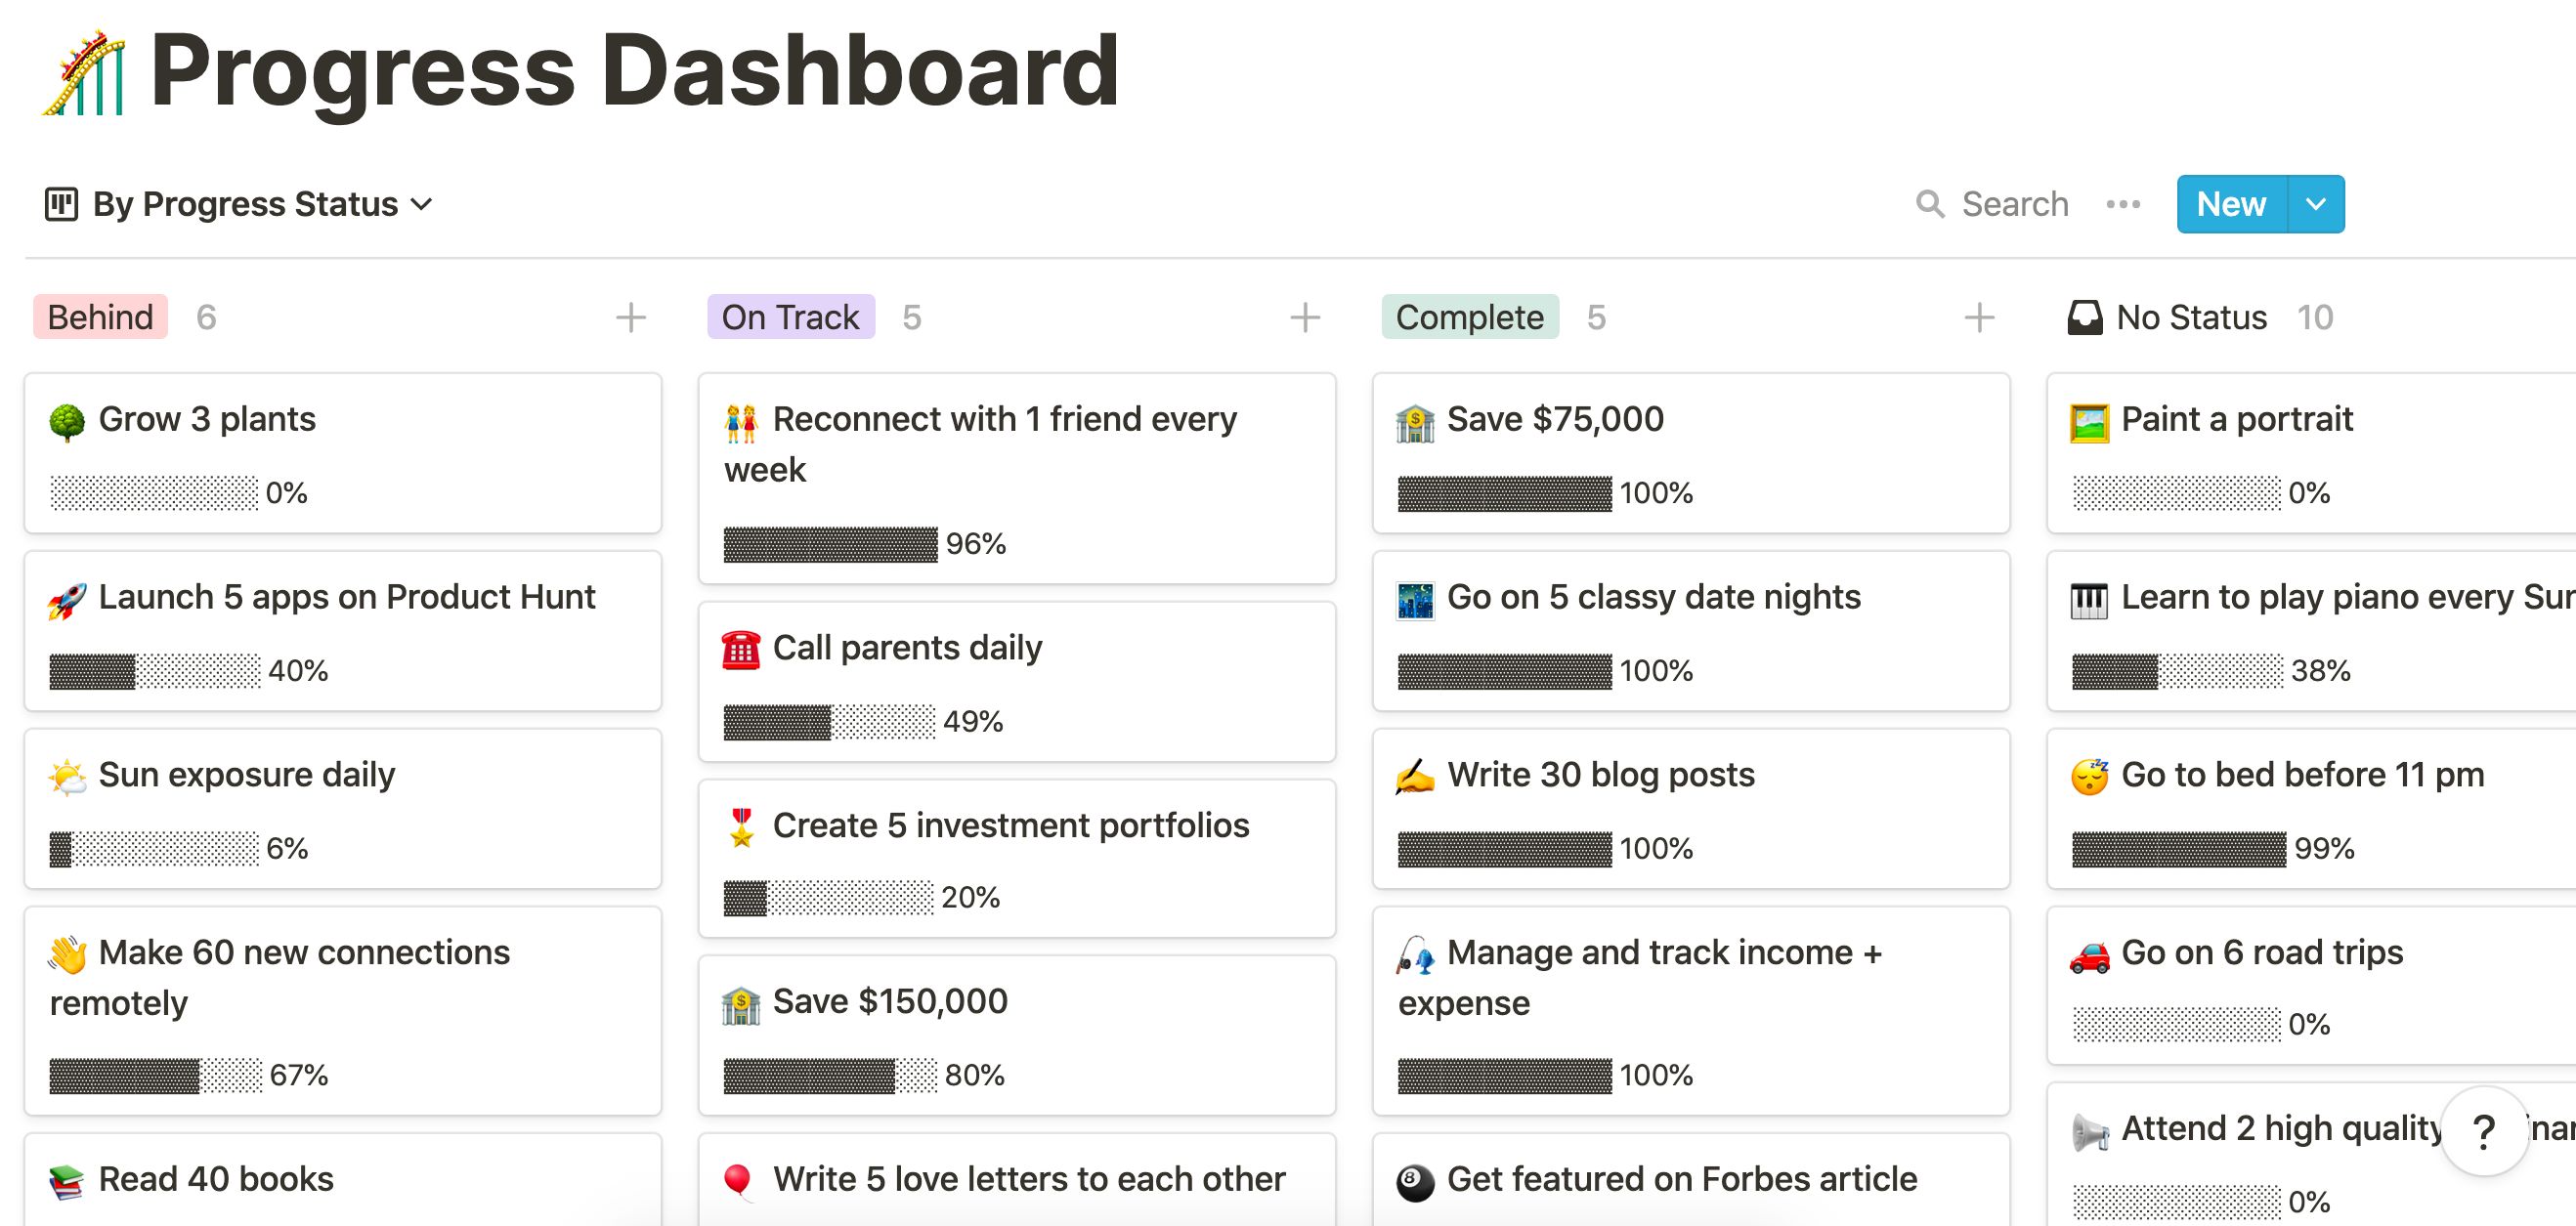Select the Behind status label
Screen dimensions: 2576x1226
click(100, 318)
